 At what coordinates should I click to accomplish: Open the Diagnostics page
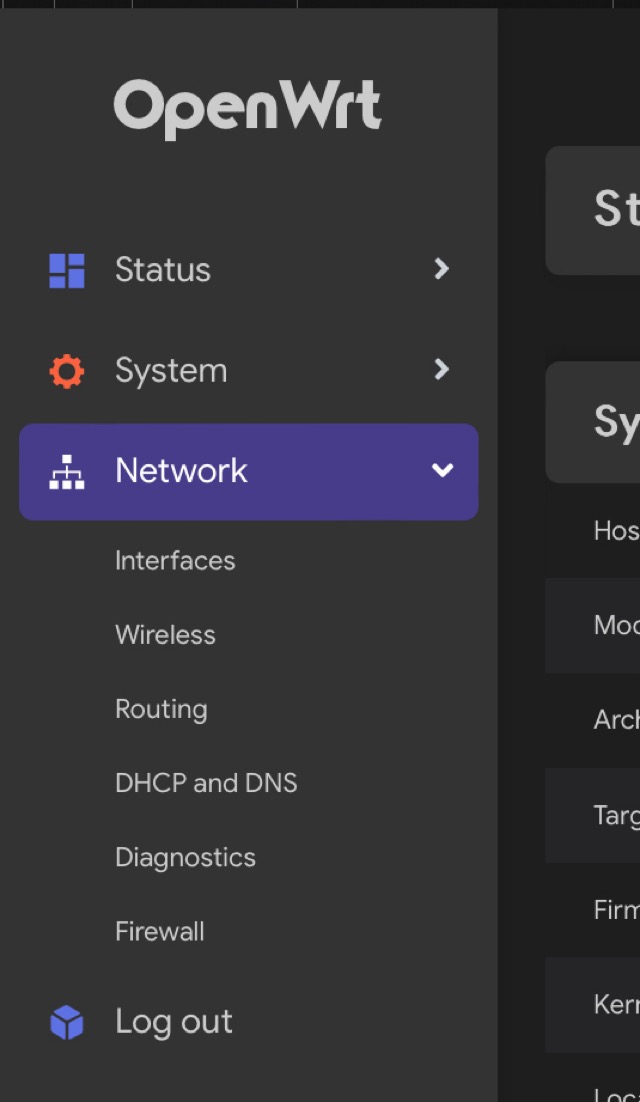(185, 858)
